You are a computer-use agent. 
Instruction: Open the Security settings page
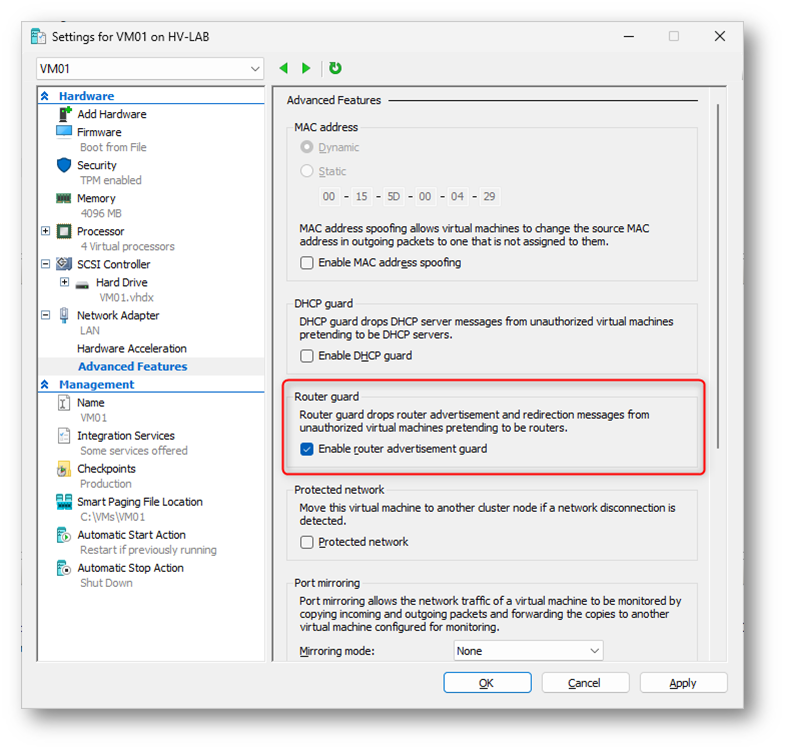97,165
